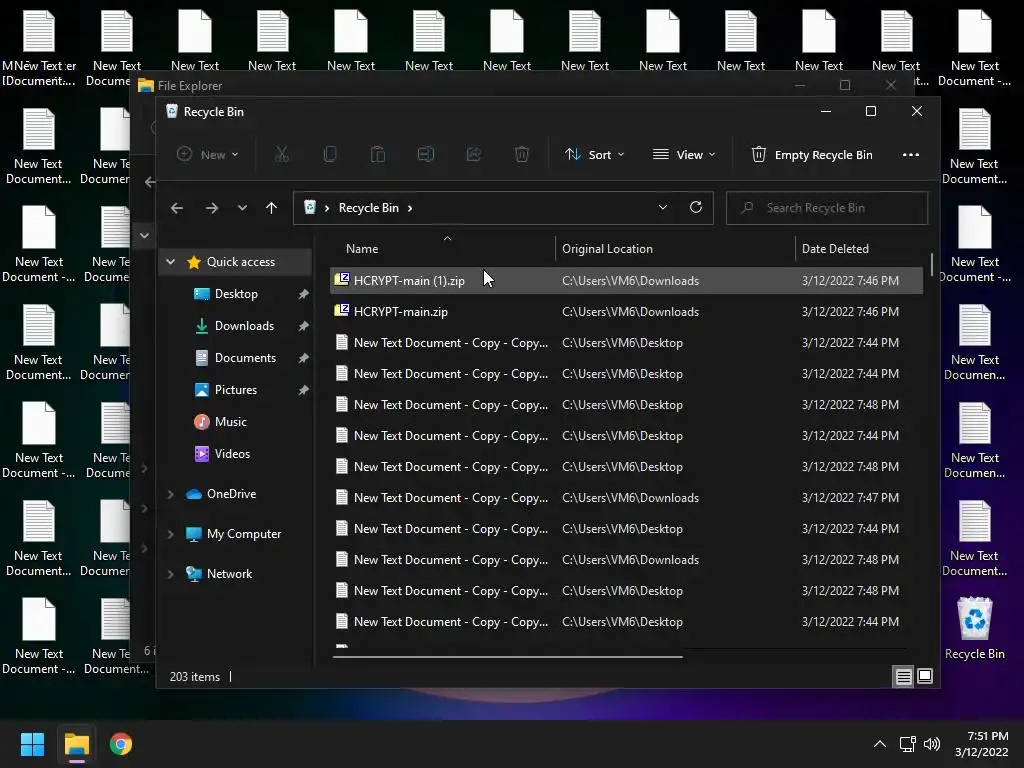The height and width of the screenshot is (768, 1024).
Task: Open the View dropdown menu
Action: point(684,155)
